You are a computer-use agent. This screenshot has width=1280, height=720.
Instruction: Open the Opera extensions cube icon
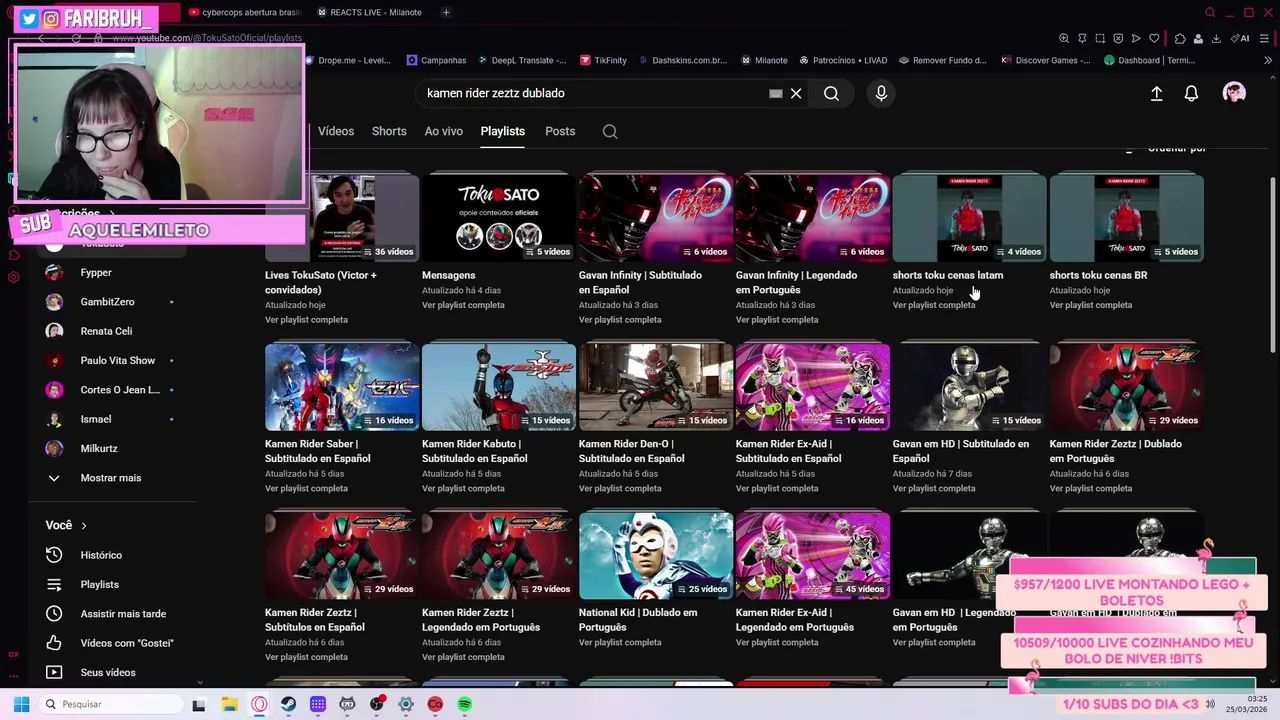pos(1180,39)
